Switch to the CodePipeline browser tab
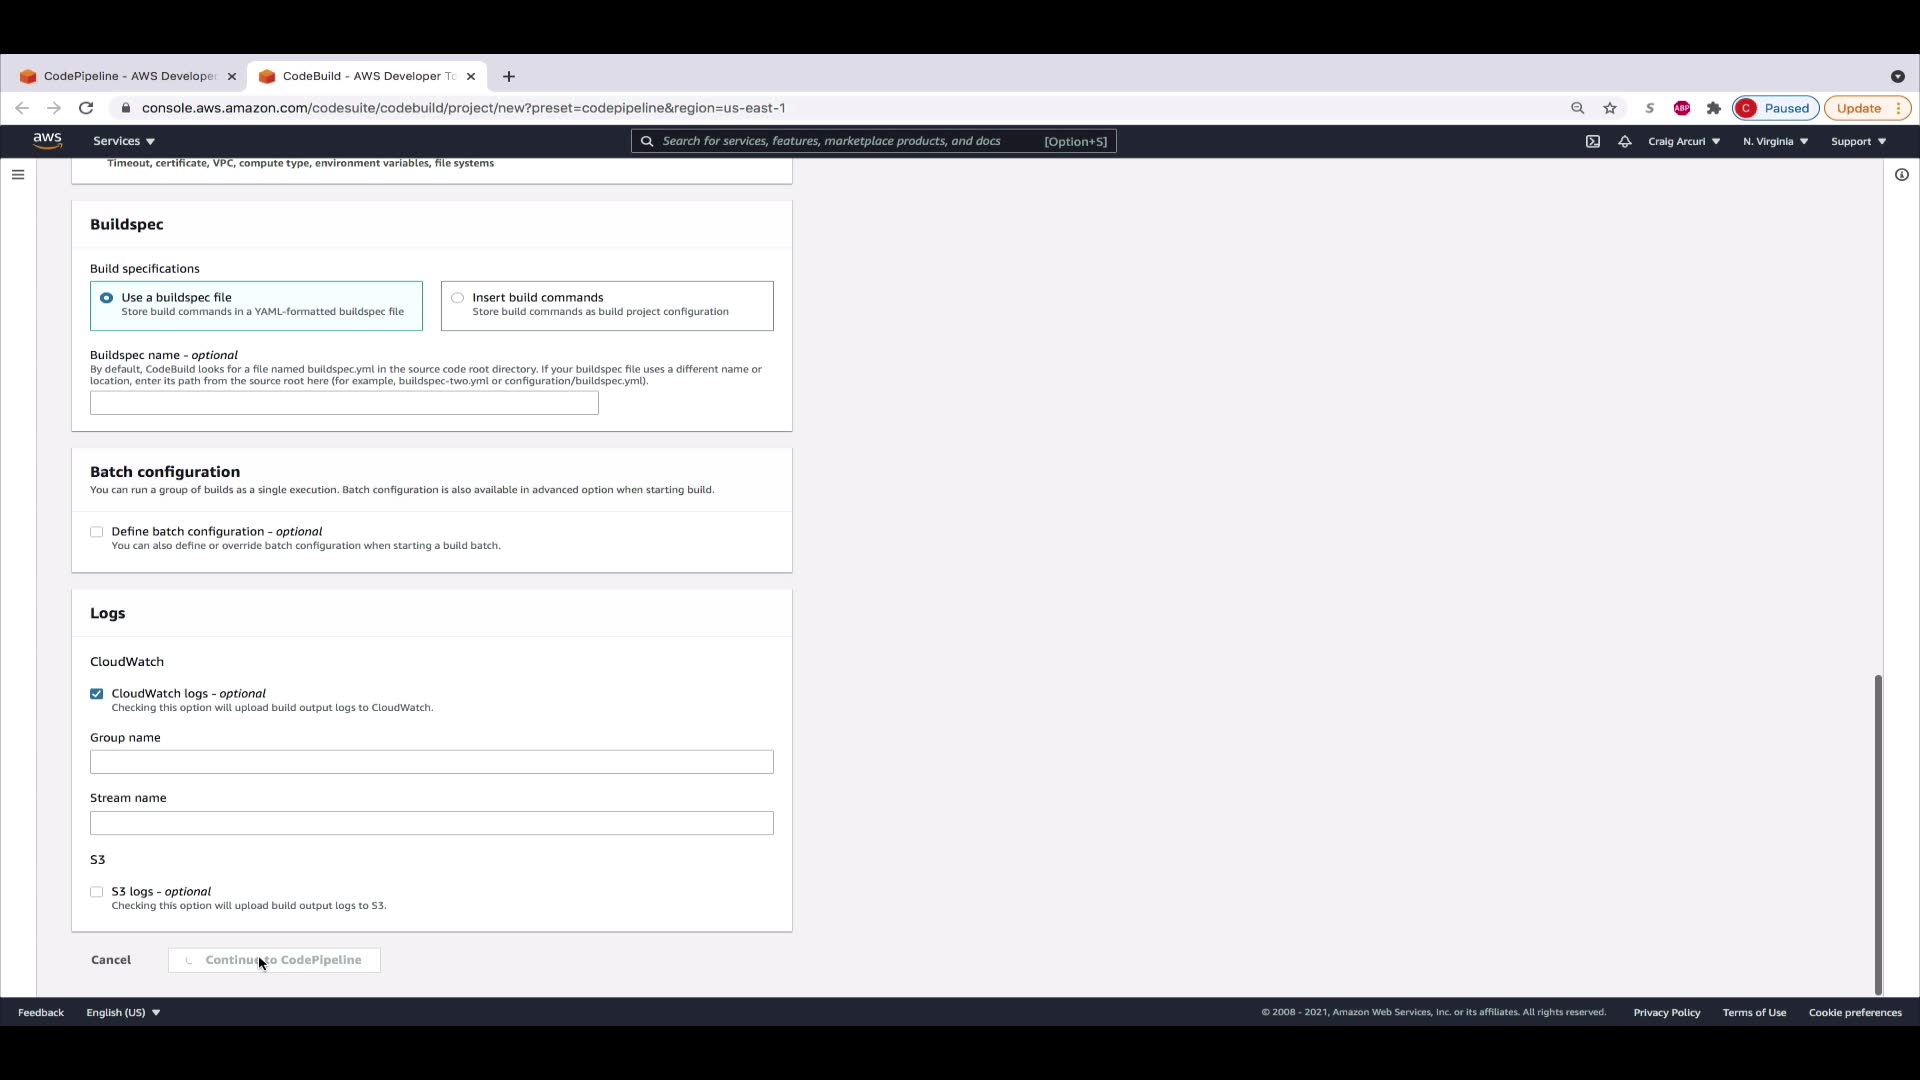Viewport: 1920px width, 1080px height. pyautogui.click(x=128, y=76)
